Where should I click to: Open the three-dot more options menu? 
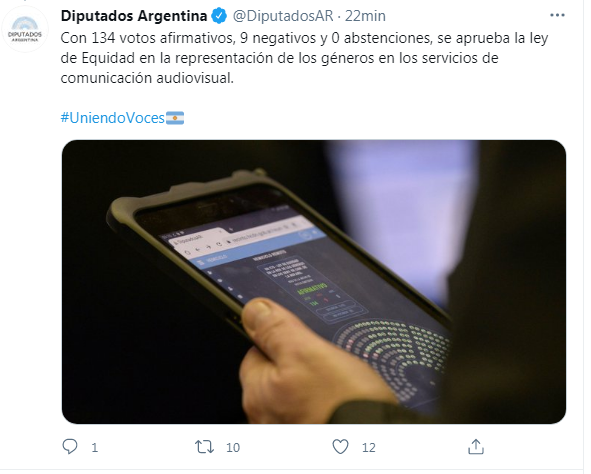[557, 15]
